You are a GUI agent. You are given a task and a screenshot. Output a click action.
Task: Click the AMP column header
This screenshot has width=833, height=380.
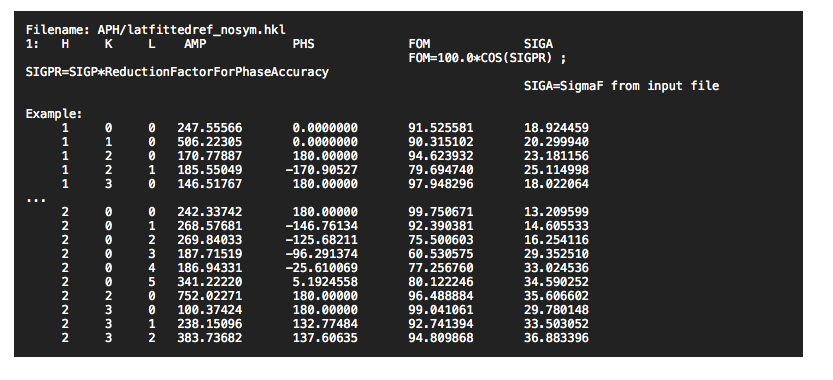(x=195, y=44)
